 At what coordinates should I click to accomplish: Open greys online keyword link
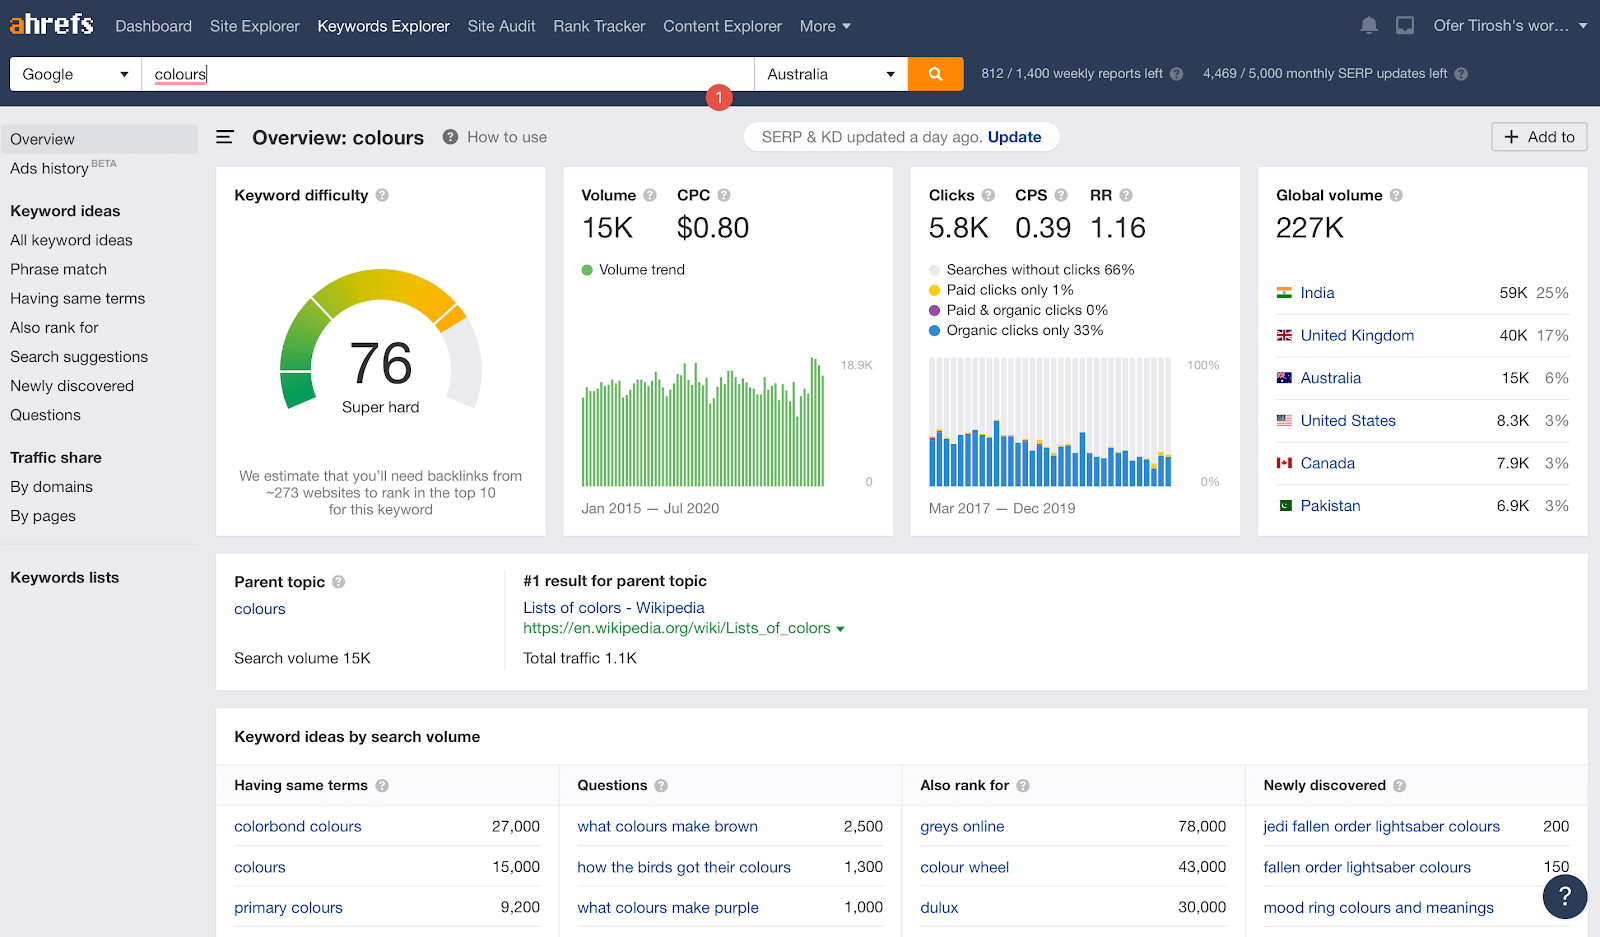pyautogui.click(x=962, y=827)
